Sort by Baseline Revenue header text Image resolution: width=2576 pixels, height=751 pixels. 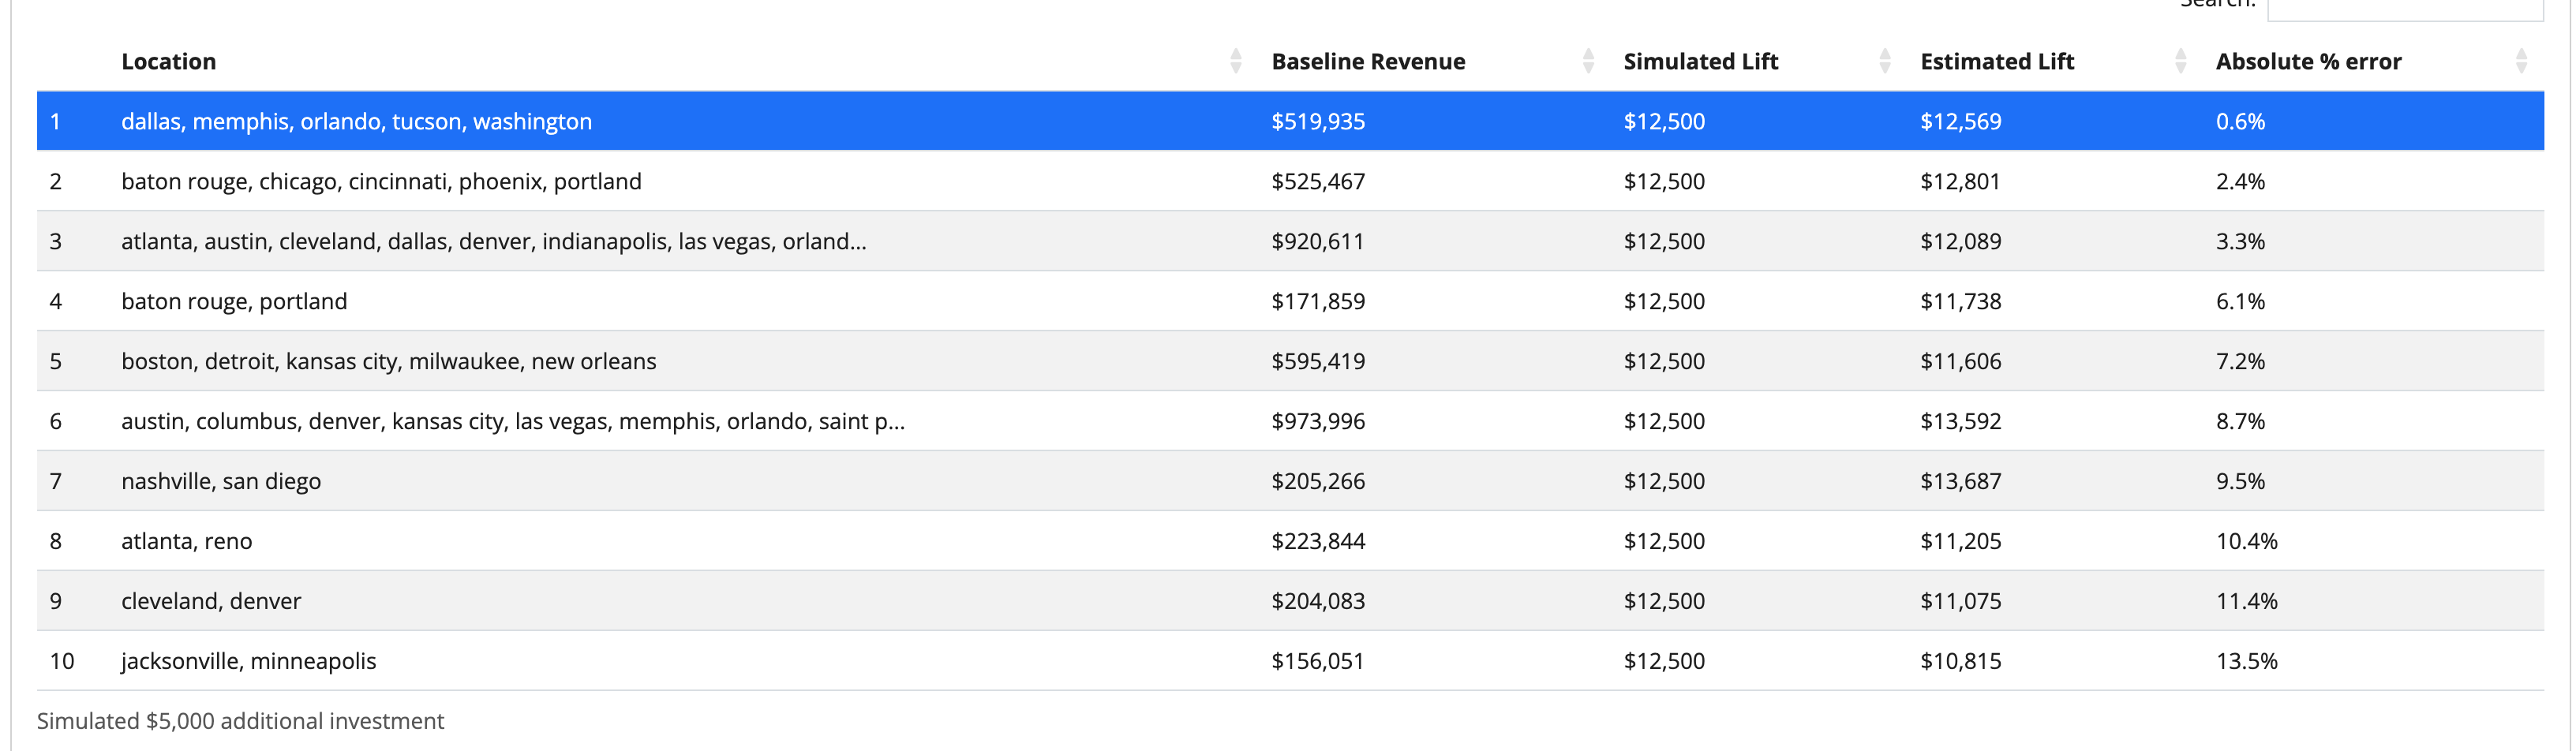point(1367,61)
